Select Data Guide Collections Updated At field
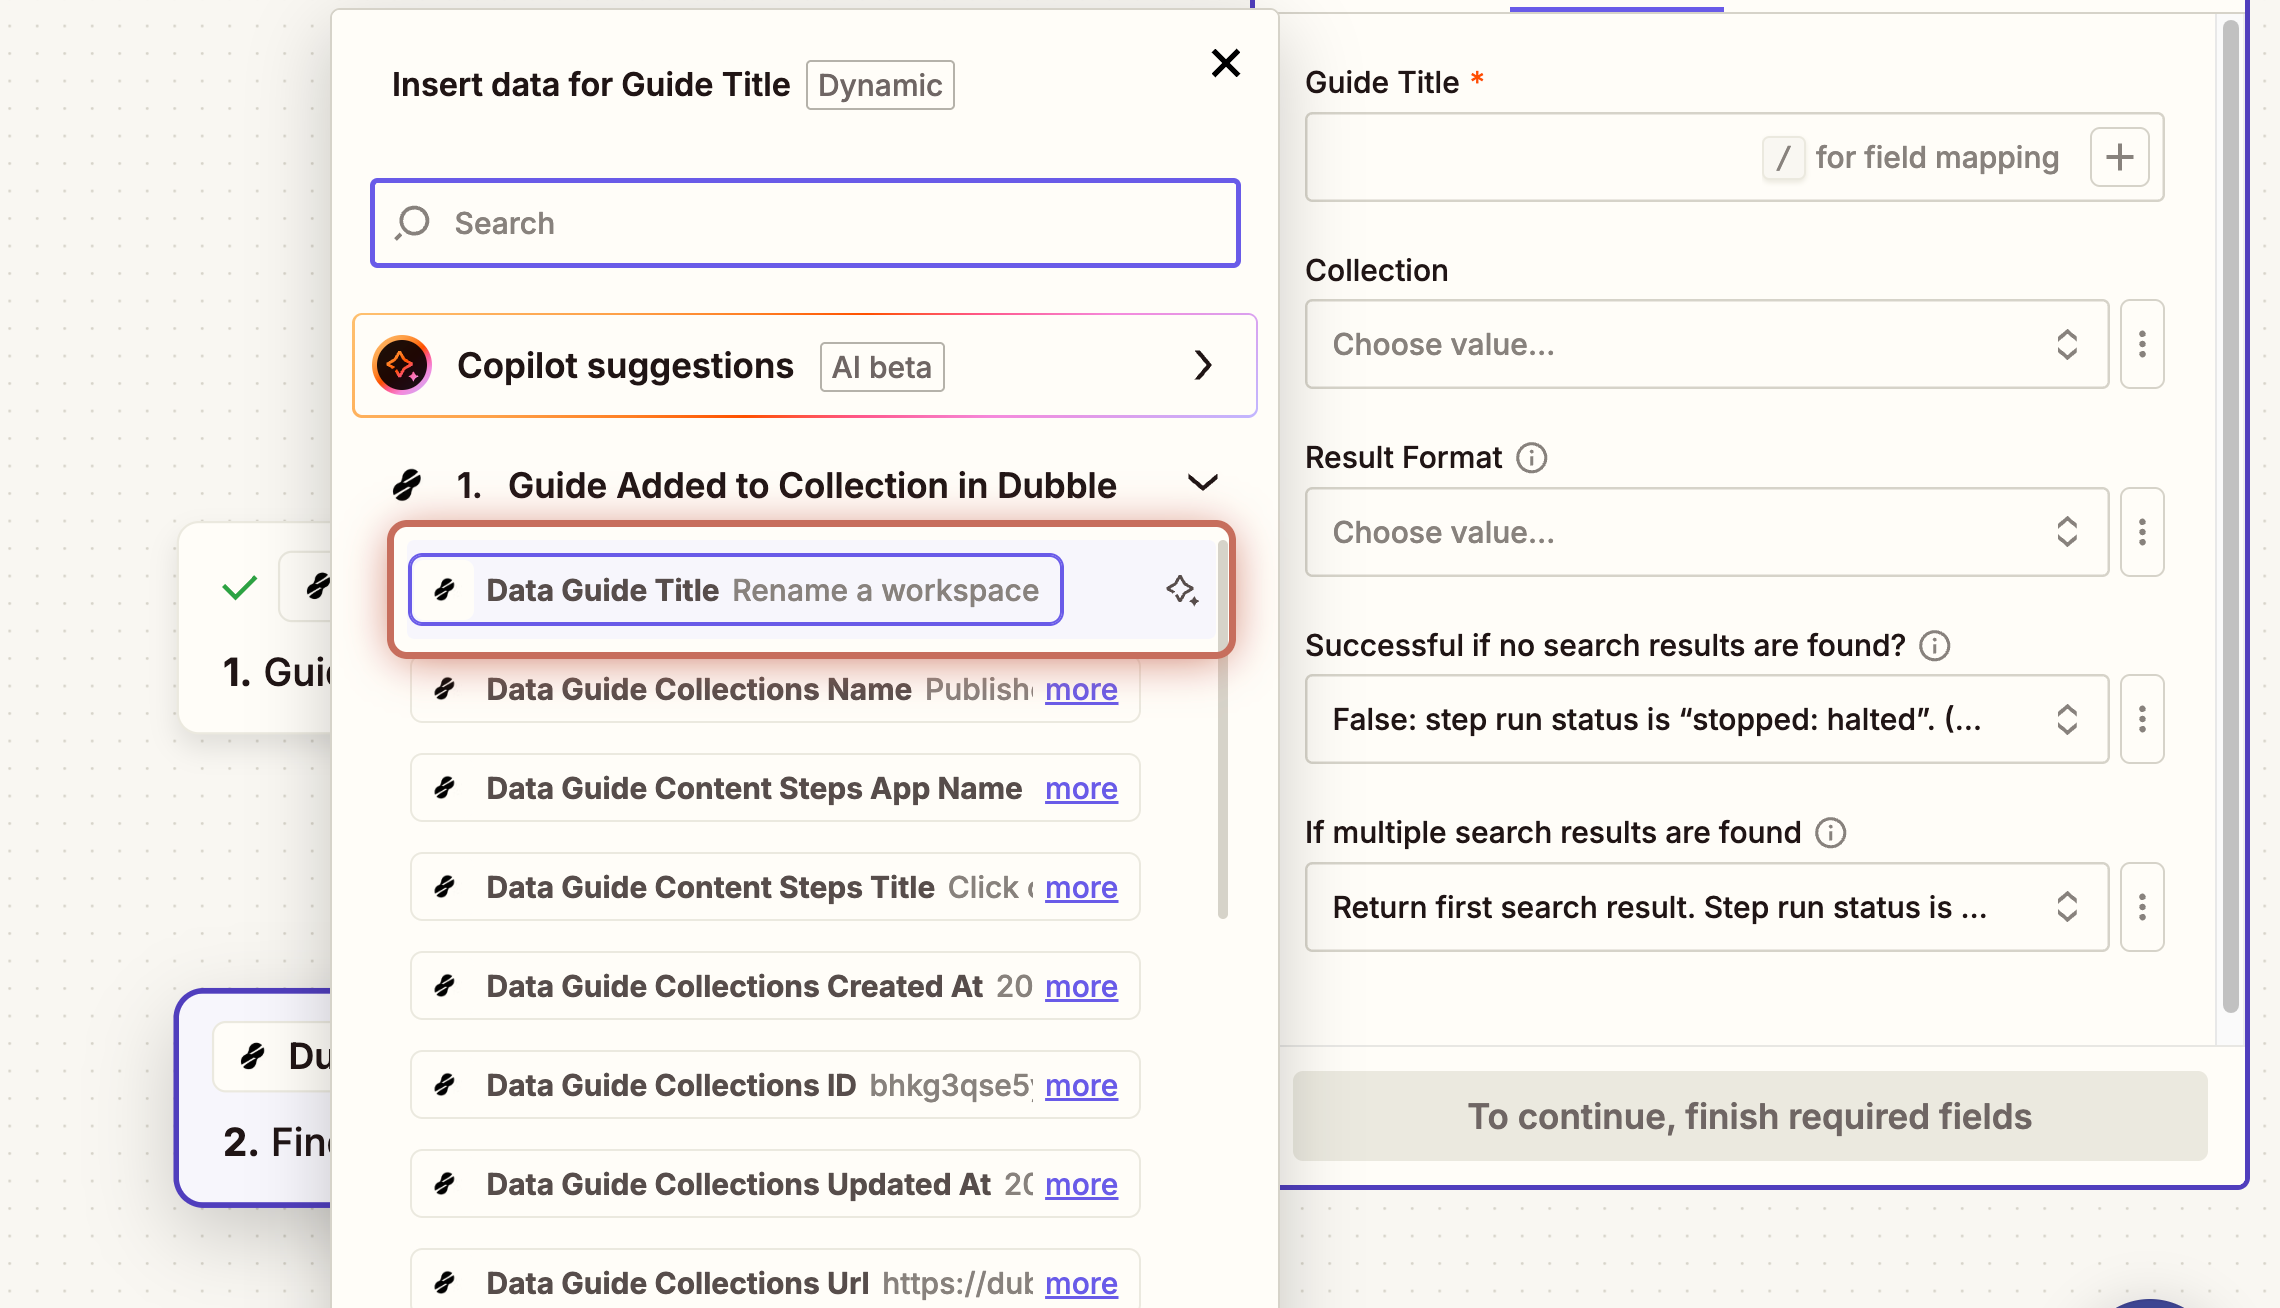This screenshot has width=2280, height=1308. 775,1184
